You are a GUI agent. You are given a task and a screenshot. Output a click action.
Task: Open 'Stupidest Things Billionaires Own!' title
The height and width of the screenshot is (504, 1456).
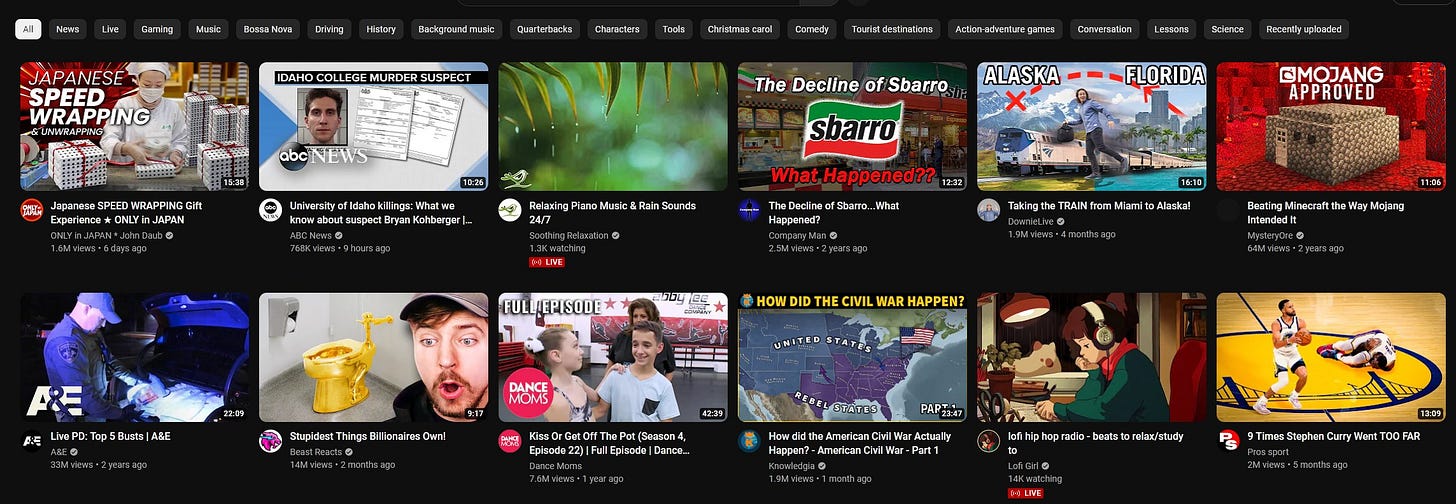point(368,437)
